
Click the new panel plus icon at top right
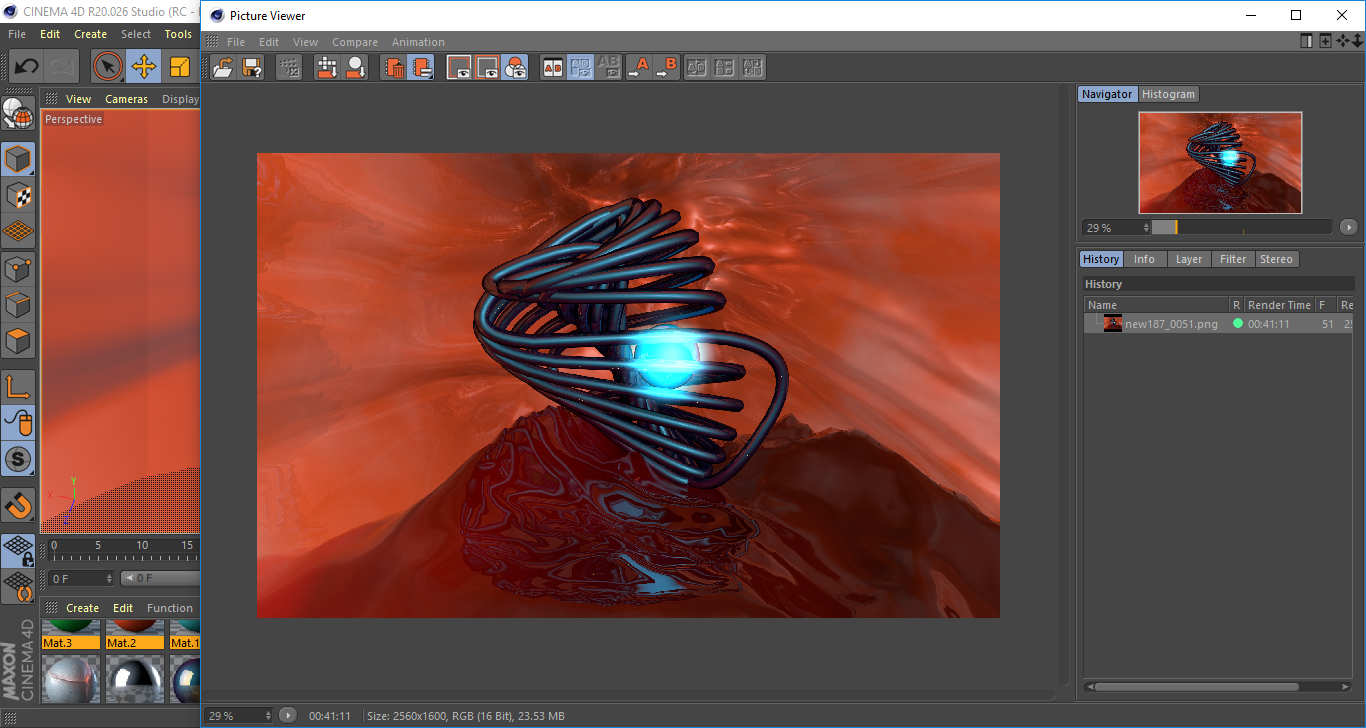pyautogui.click(x=1325, y=41)
